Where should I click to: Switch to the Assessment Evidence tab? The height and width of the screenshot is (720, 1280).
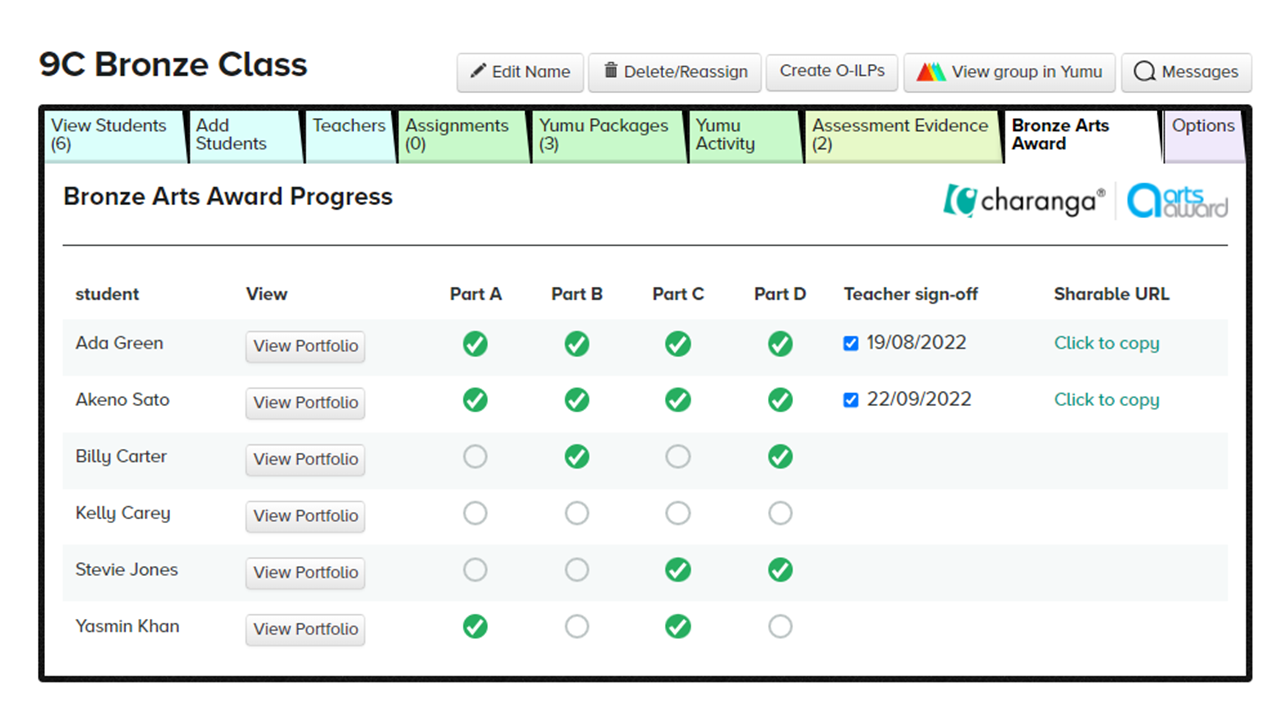click(x=901, y=135)
